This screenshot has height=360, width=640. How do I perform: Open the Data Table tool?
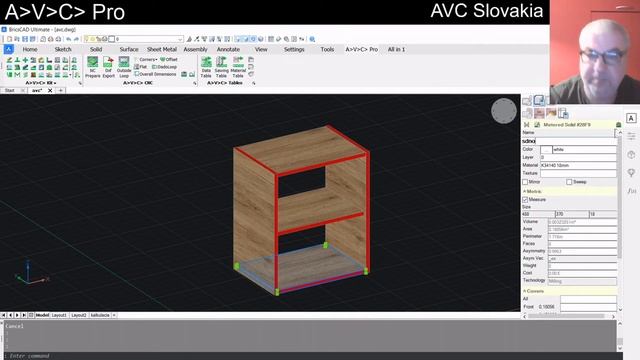(206, 67)
